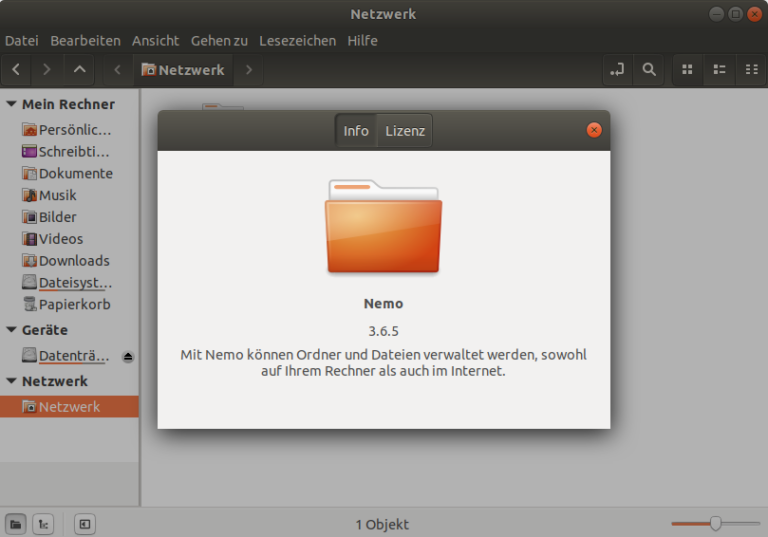Viewport: 768px width, 537px height.
Task: Close the Netzwerk window
Action: [x=754, y=14]
